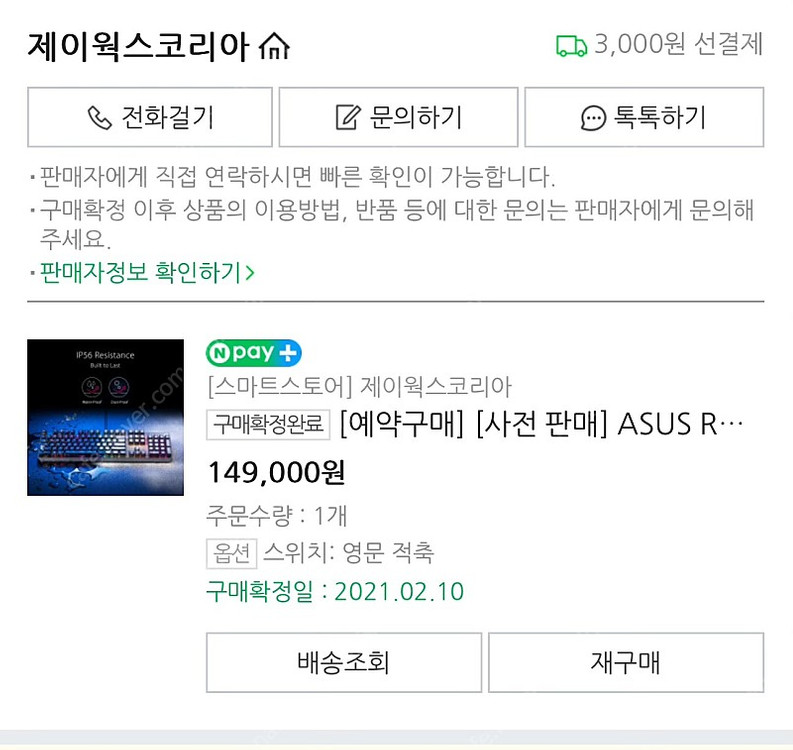
Task: Click the green delivery truck icon
Action: click(571, 45)
